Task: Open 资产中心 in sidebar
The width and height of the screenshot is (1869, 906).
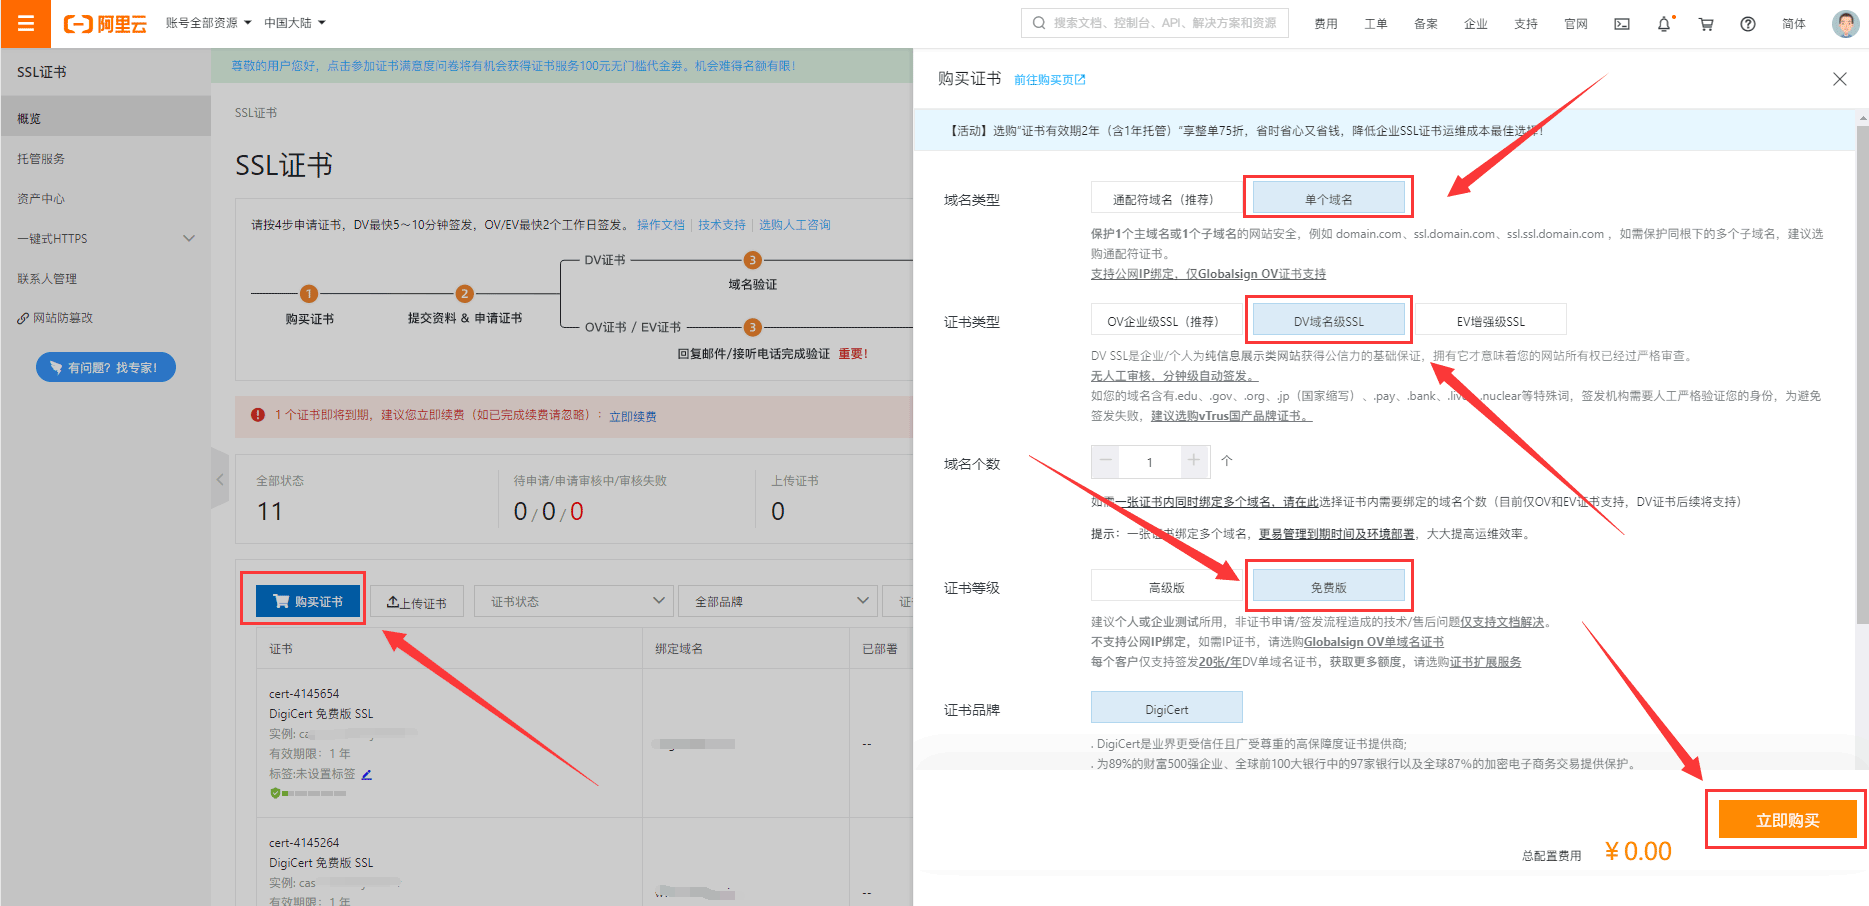Action: click(105, 199)
